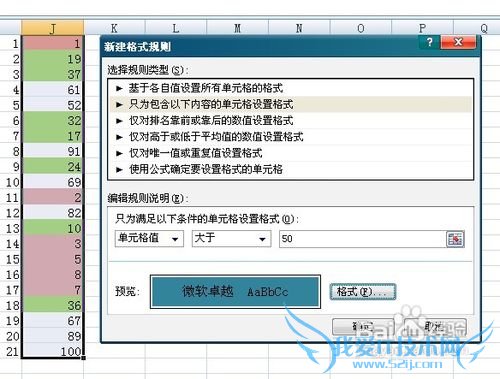Select column L header
Viewport: 500px width, 379px height.
[x=176, y=28]
